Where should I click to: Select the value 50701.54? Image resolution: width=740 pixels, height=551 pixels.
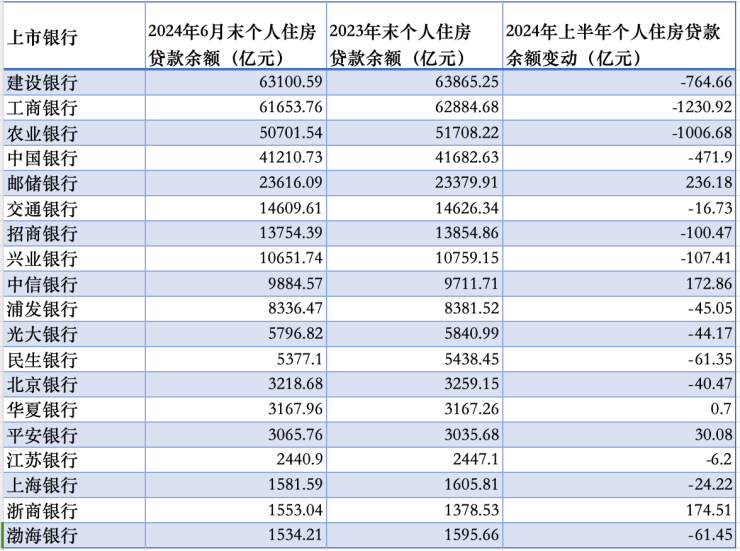pyautogui.click(x=291, y=132)
